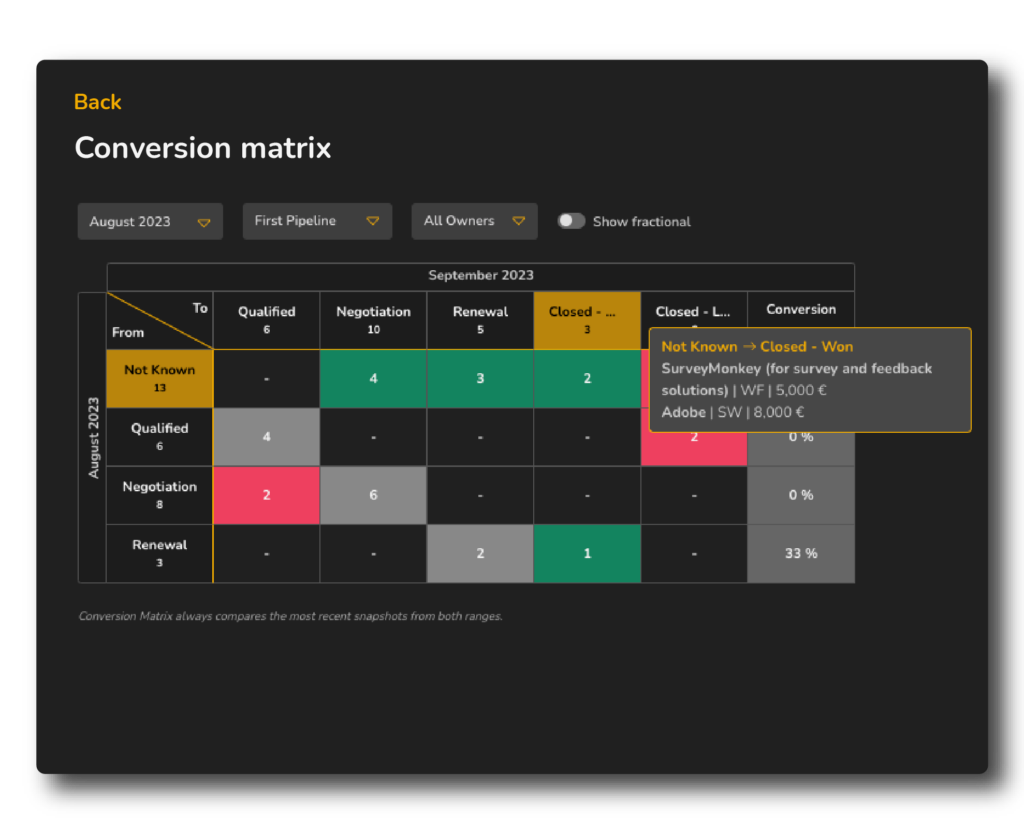
Task: Click the Conversion column header
Action: click(x=800, y=309)
